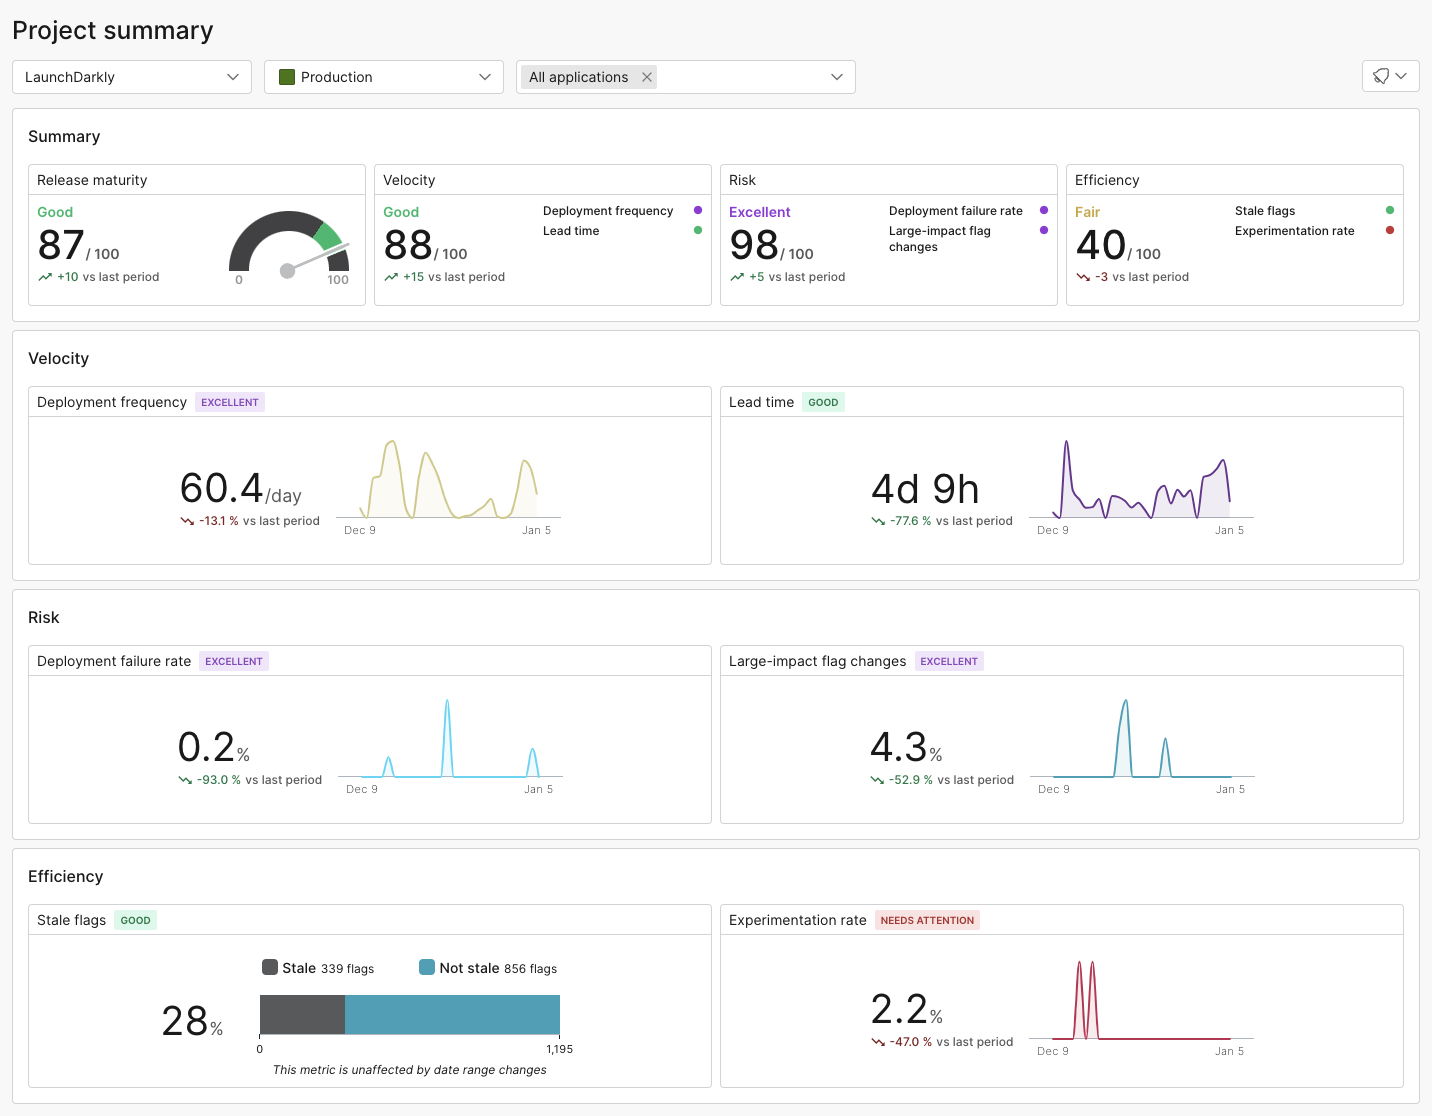Screen dimensions: 1432x1116
Task: Click the NEEDS ATTENTION badge
Action: (927, 920)
